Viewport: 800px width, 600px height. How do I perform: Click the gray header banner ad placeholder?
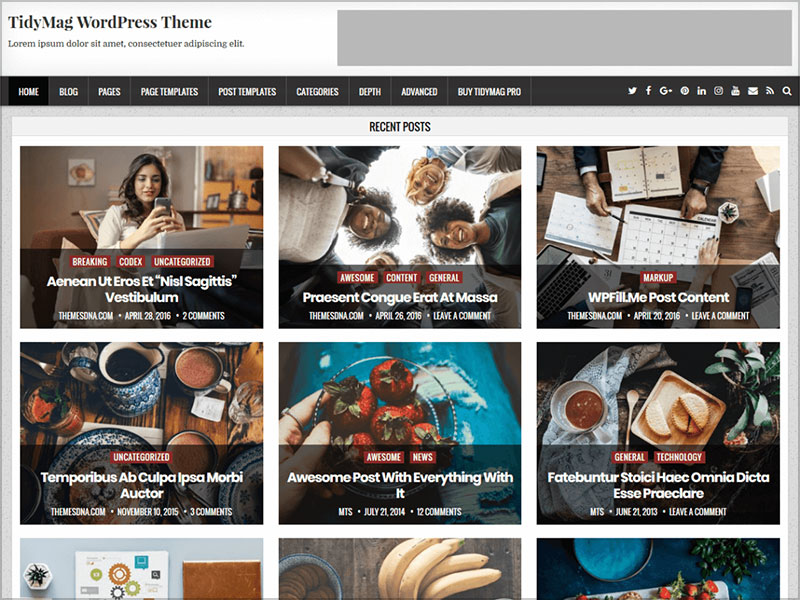point(564,38)
